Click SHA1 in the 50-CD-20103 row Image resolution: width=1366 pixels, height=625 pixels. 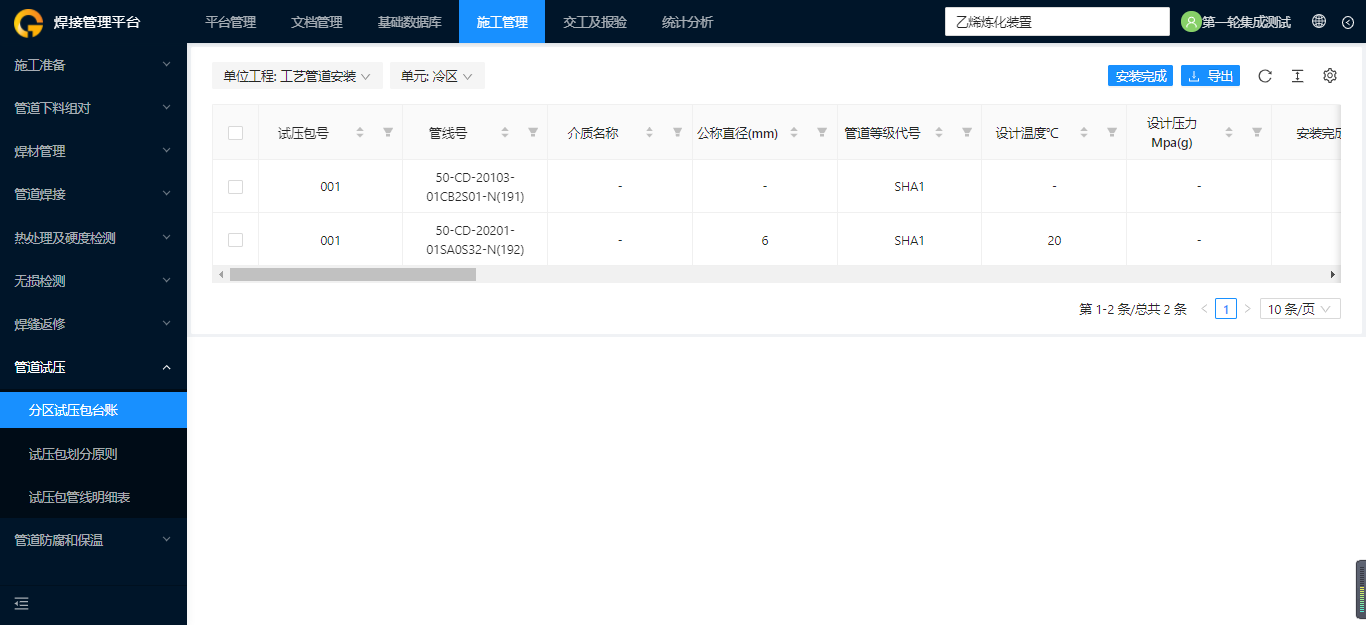pyautogui.click(x=909, y=187)
